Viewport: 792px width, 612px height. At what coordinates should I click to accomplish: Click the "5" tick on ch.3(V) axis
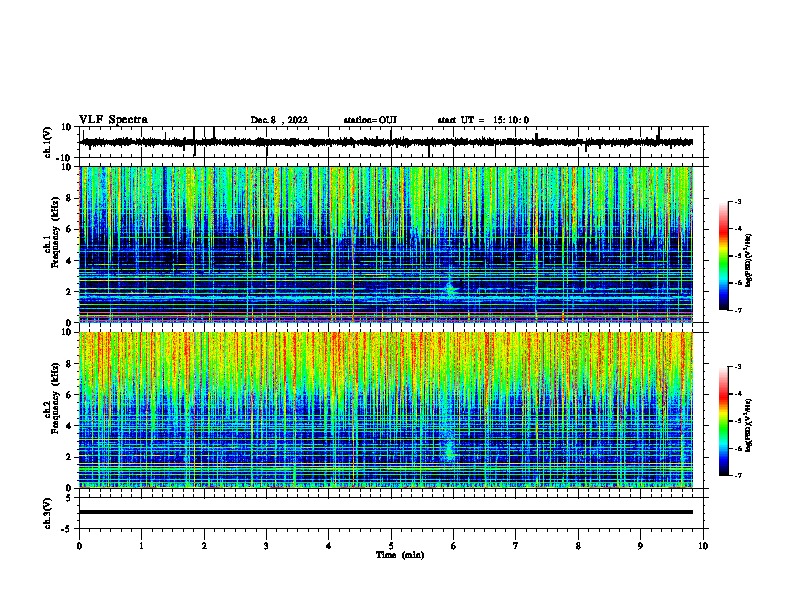70,498
